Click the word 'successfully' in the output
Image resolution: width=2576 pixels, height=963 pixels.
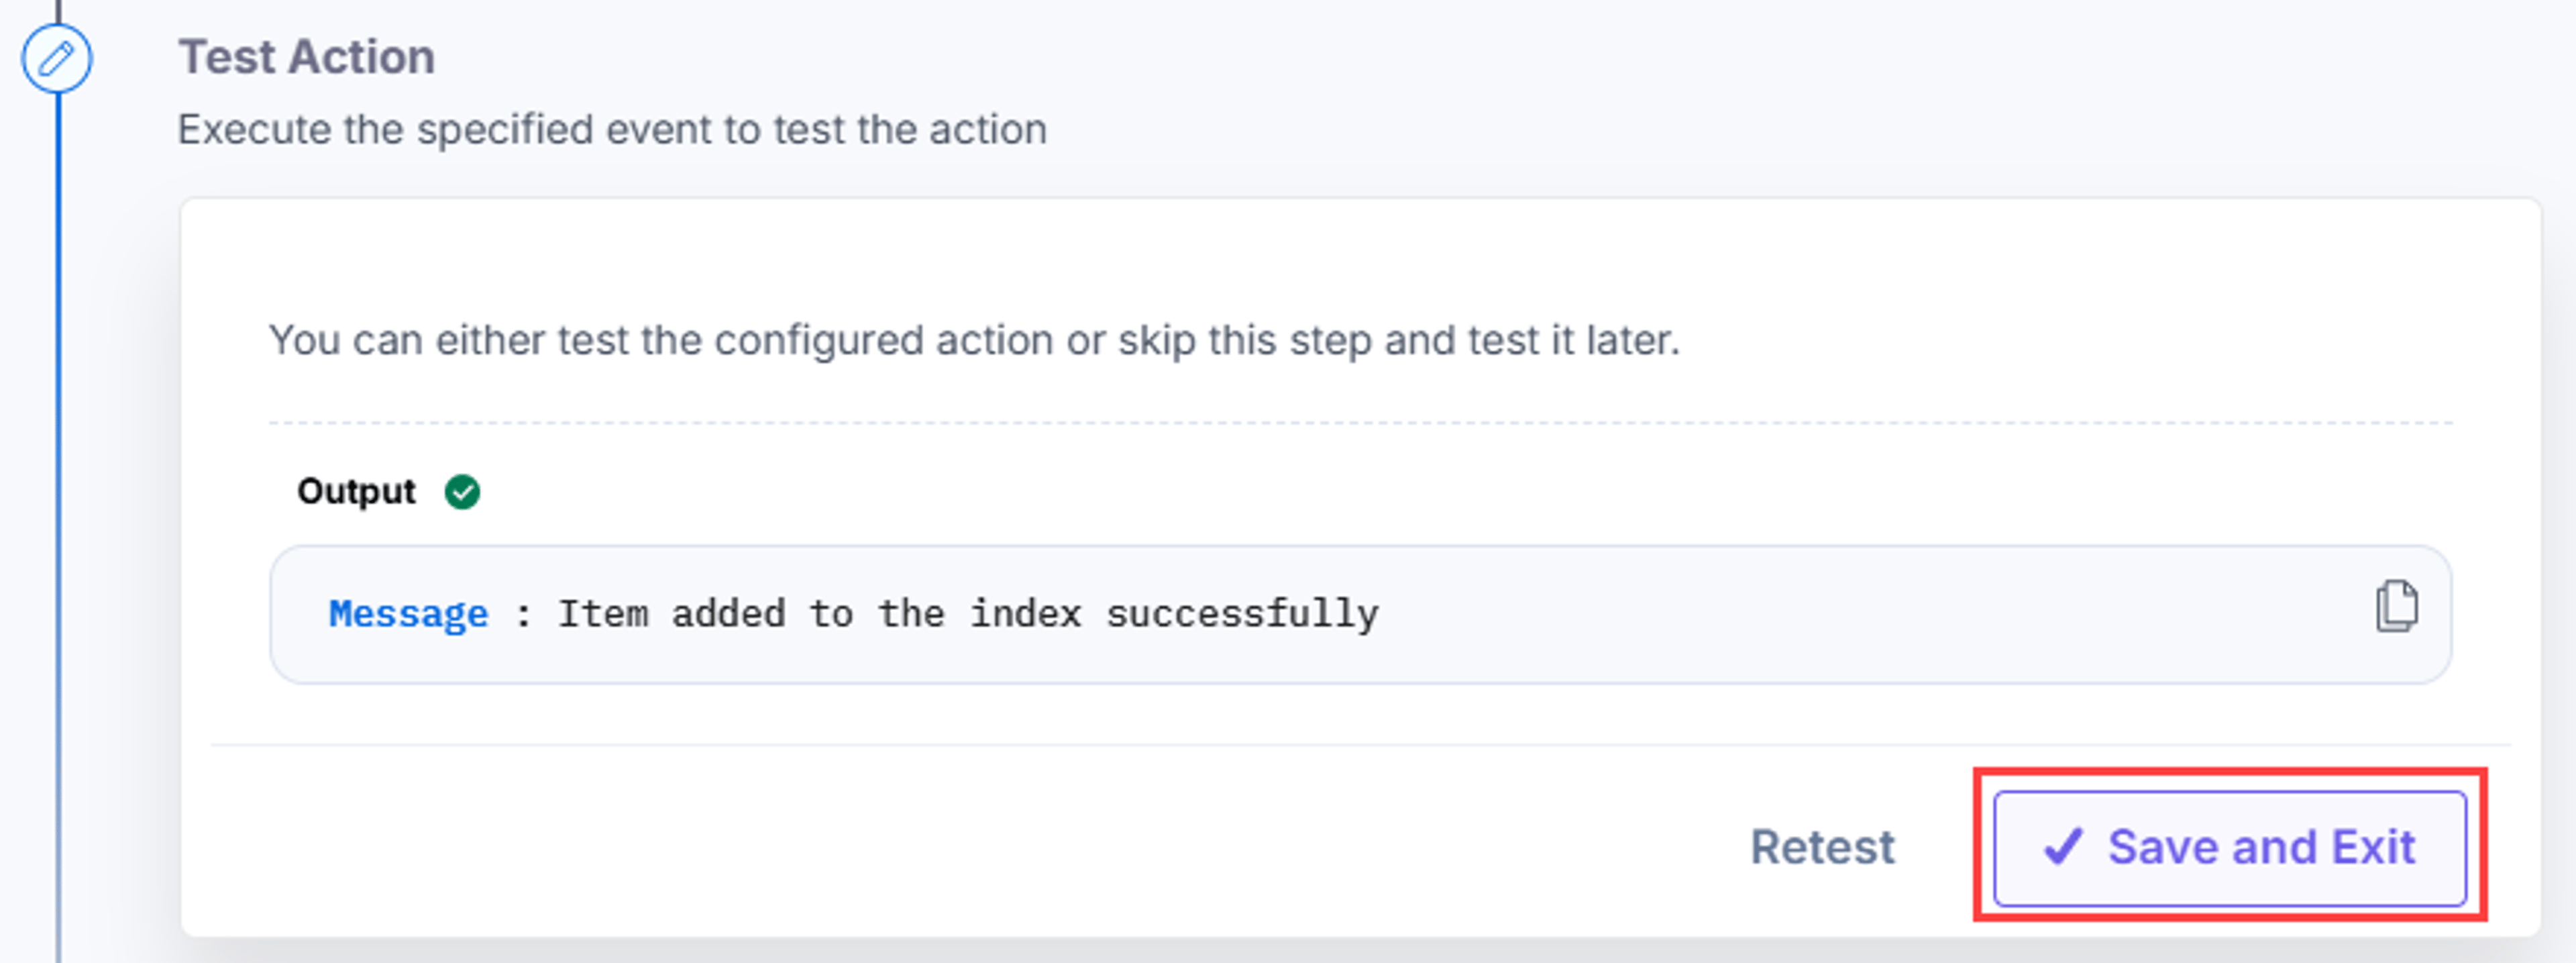click(x=1242, y=613)
